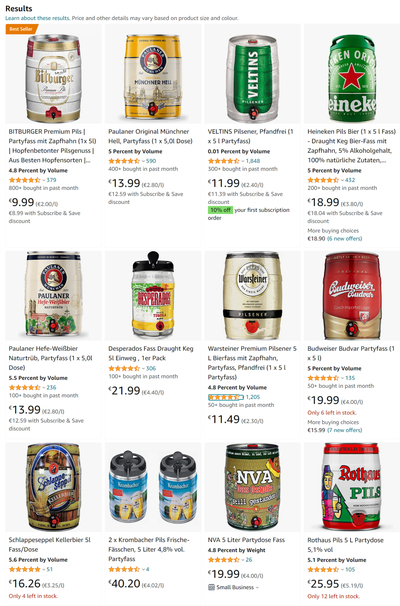Image resolution: width=400 pixels, height=606 pixels.
Task: Open the Learn about these results link
Action: click(x=37, y=18)
